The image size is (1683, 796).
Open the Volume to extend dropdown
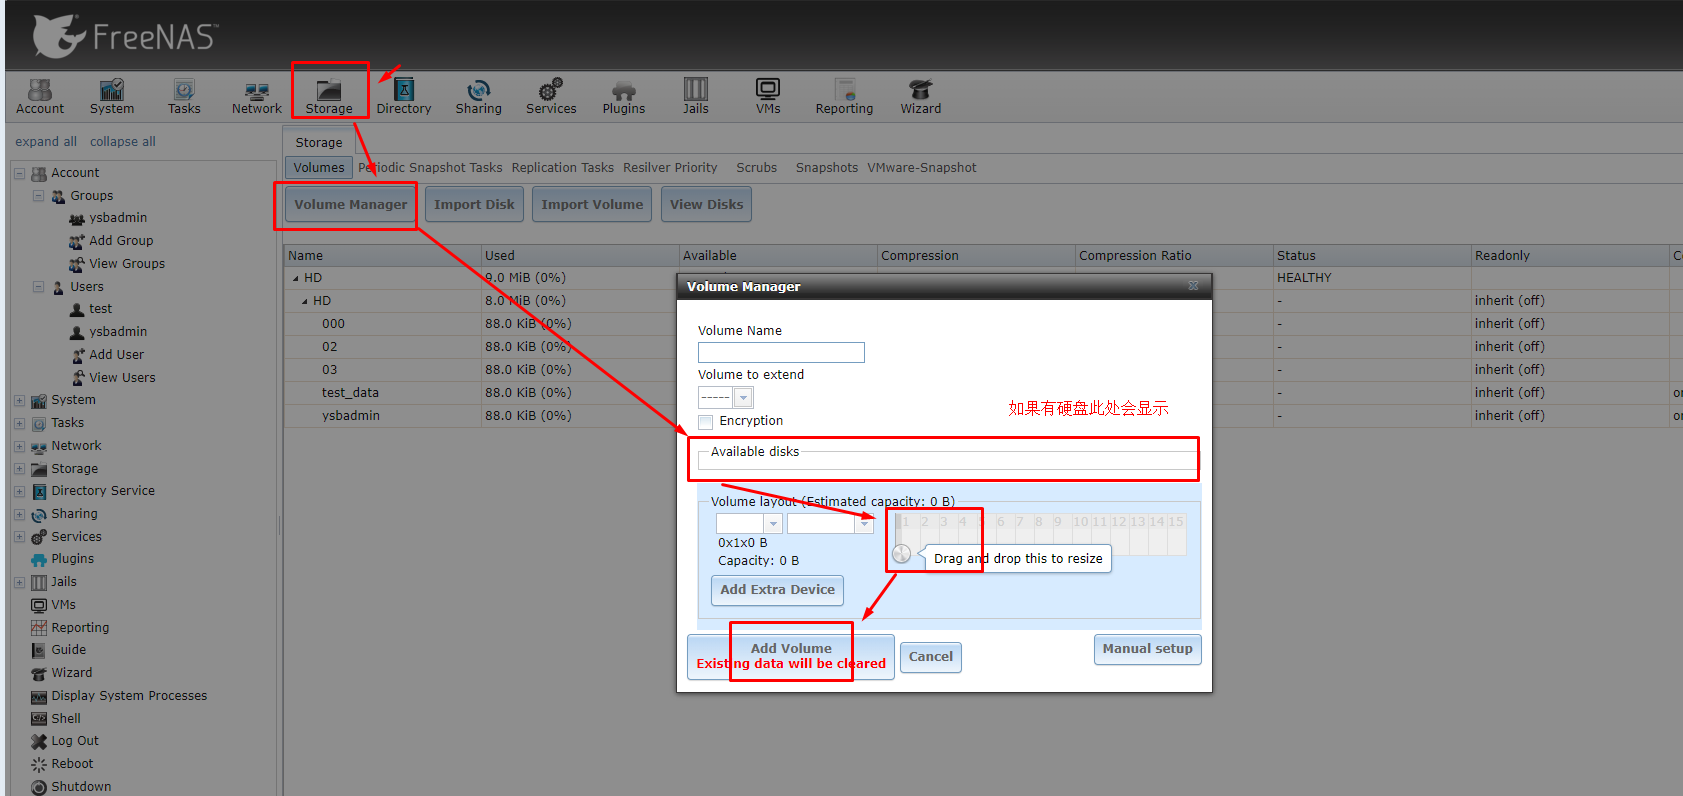click(743, 398)
